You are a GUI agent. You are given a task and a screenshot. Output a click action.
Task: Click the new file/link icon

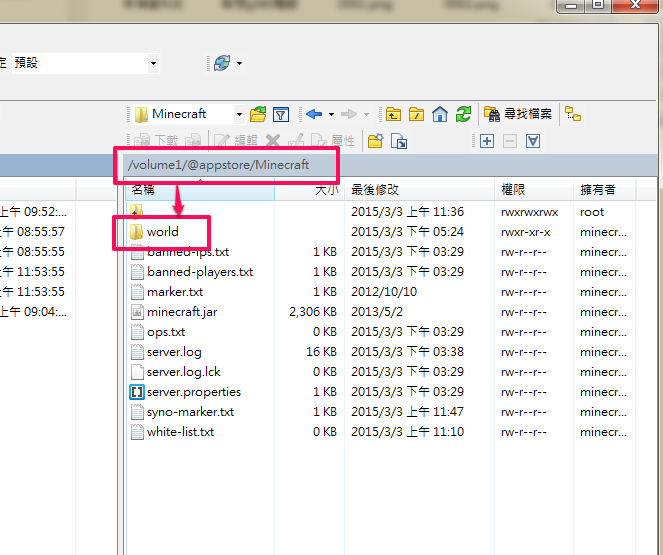[x=399, y=141]
